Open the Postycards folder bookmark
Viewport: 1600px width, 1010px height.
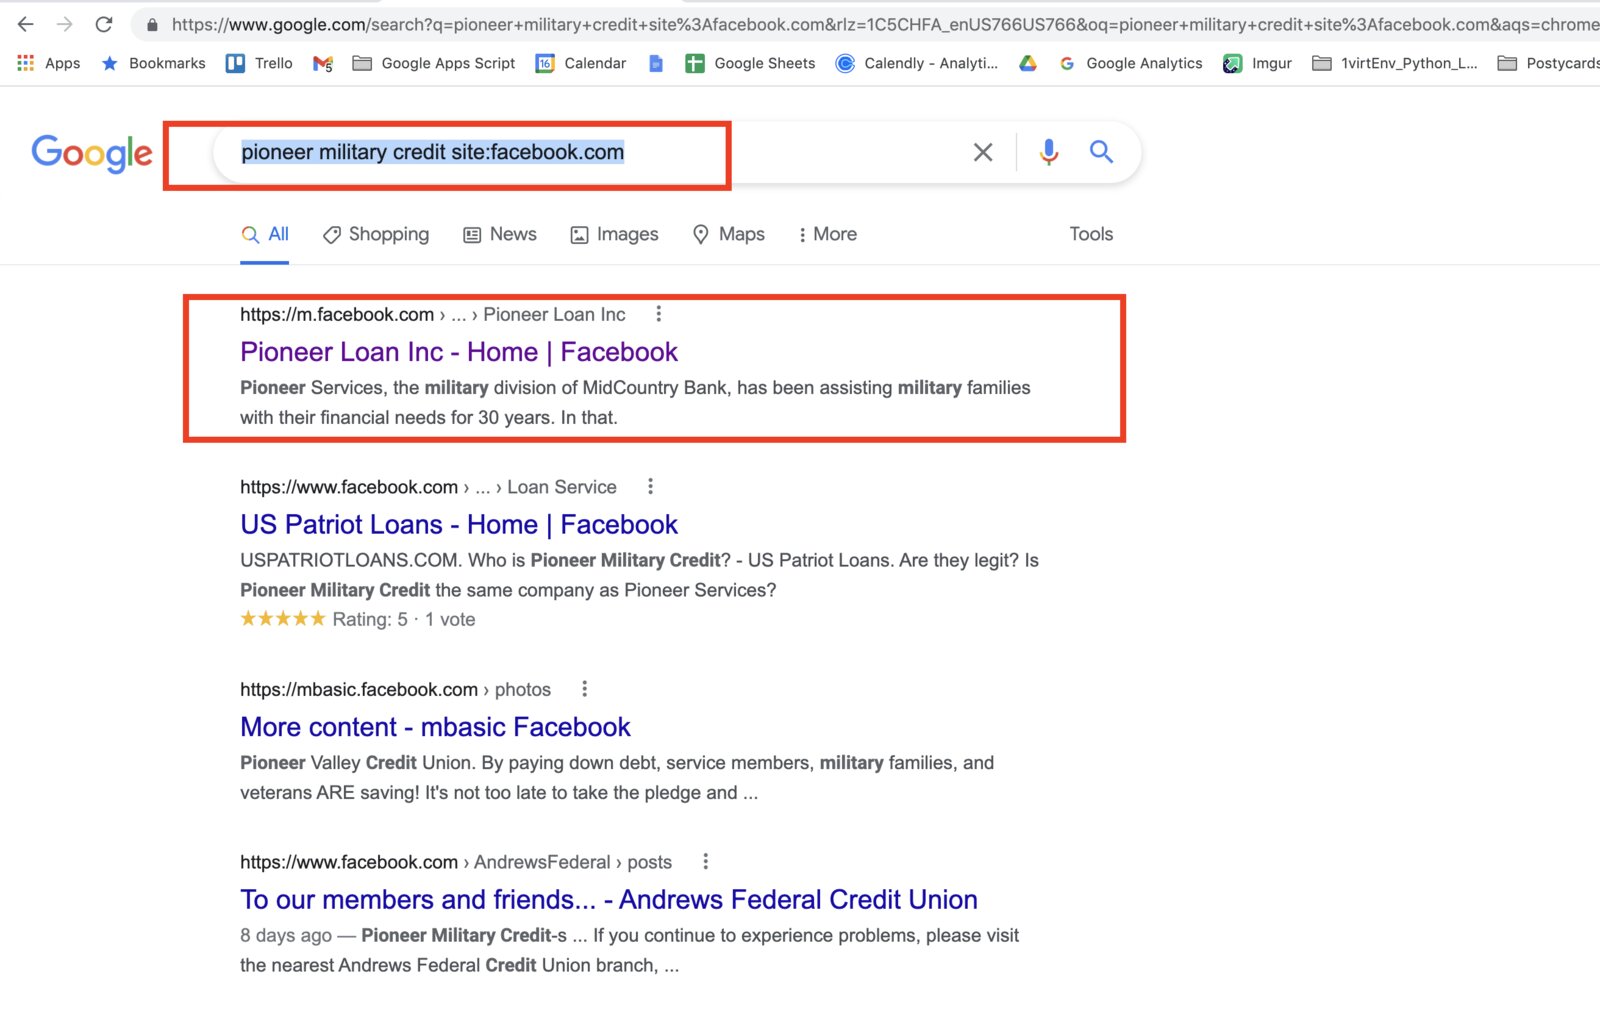pos(1548,63)
